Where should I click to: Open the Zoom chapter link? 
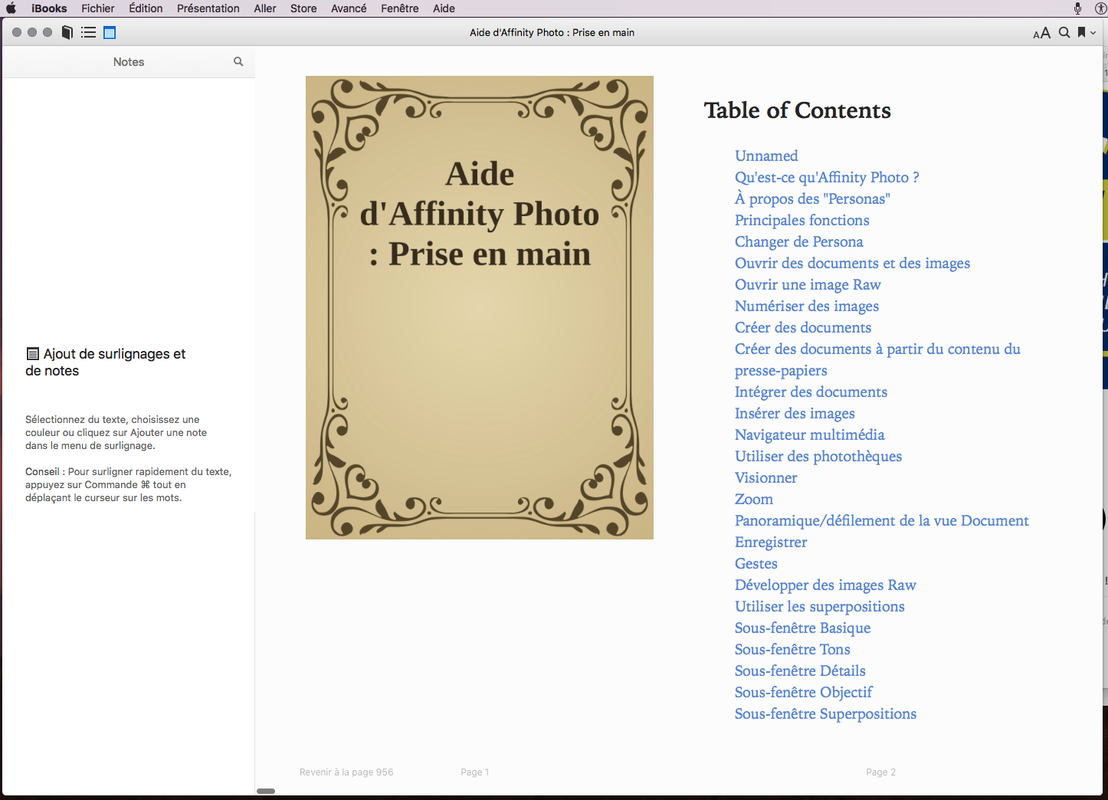click(753, 499)
